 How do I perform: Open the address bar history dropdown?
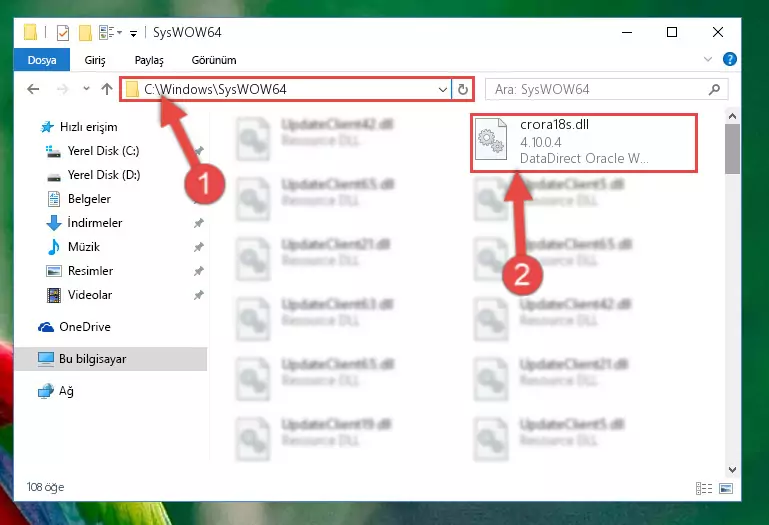point(442,89)
